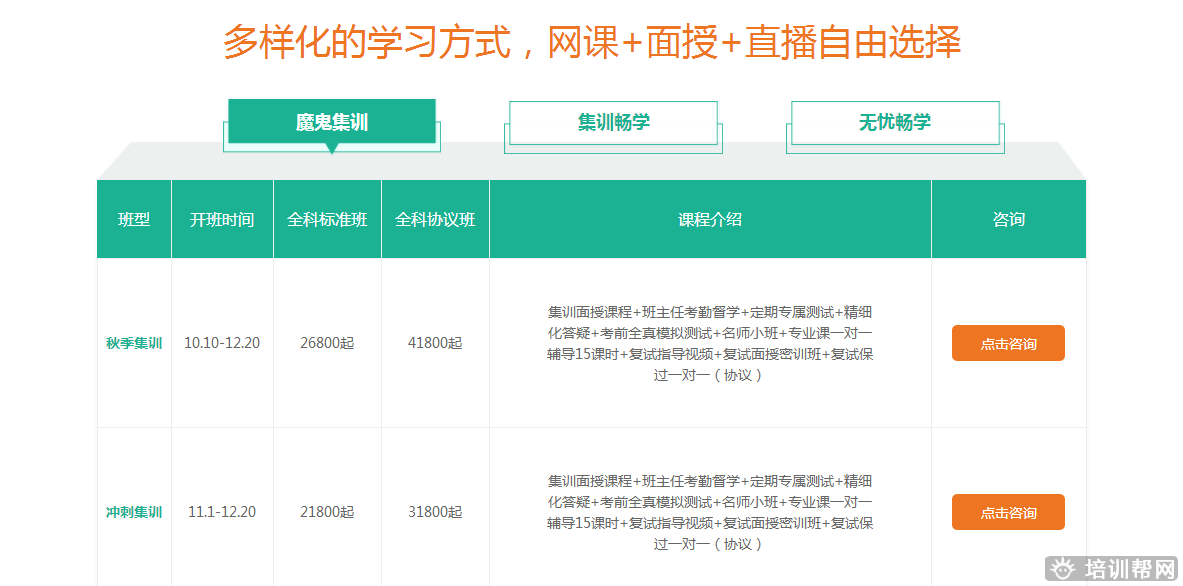Click the 班型 column header
The image size is (1183, 586).
(134, 220)
